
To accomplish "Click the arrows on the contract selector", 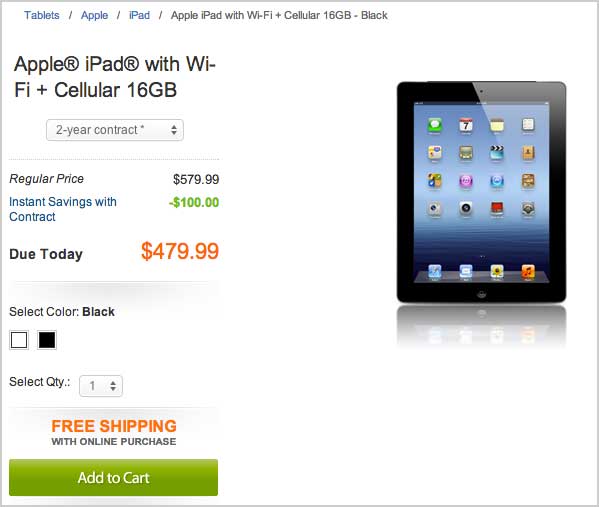I will pos(174,130).
